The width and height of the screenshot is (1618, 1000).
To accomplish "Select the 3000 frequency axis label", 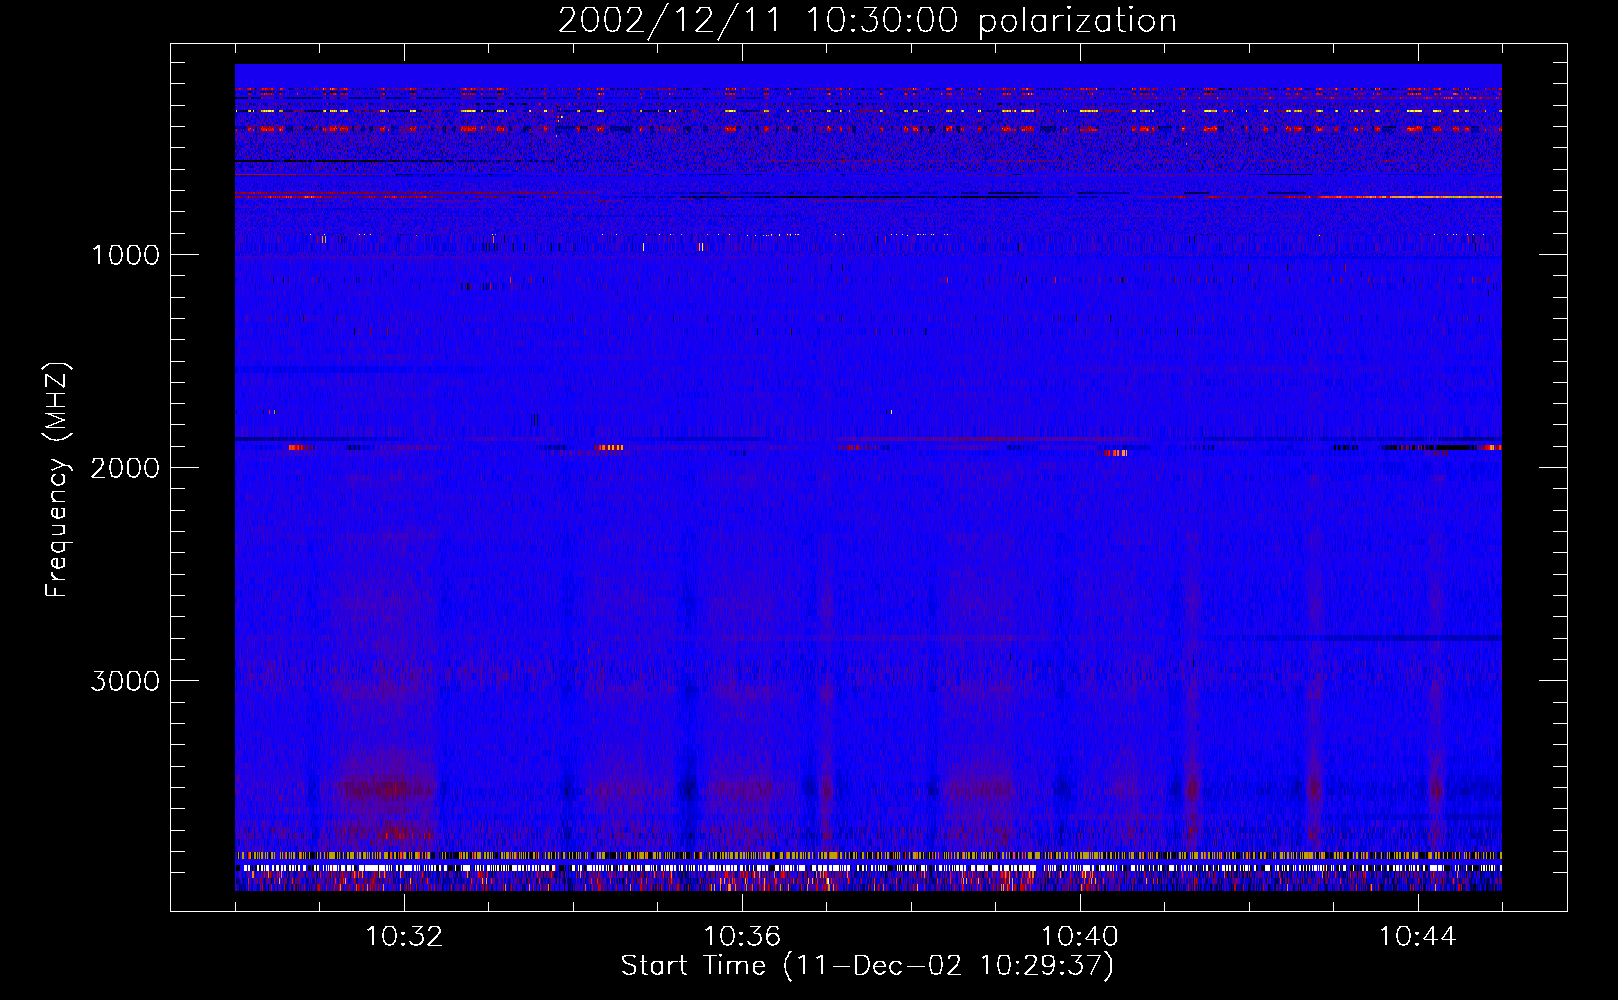I will [x=125, y=681].
